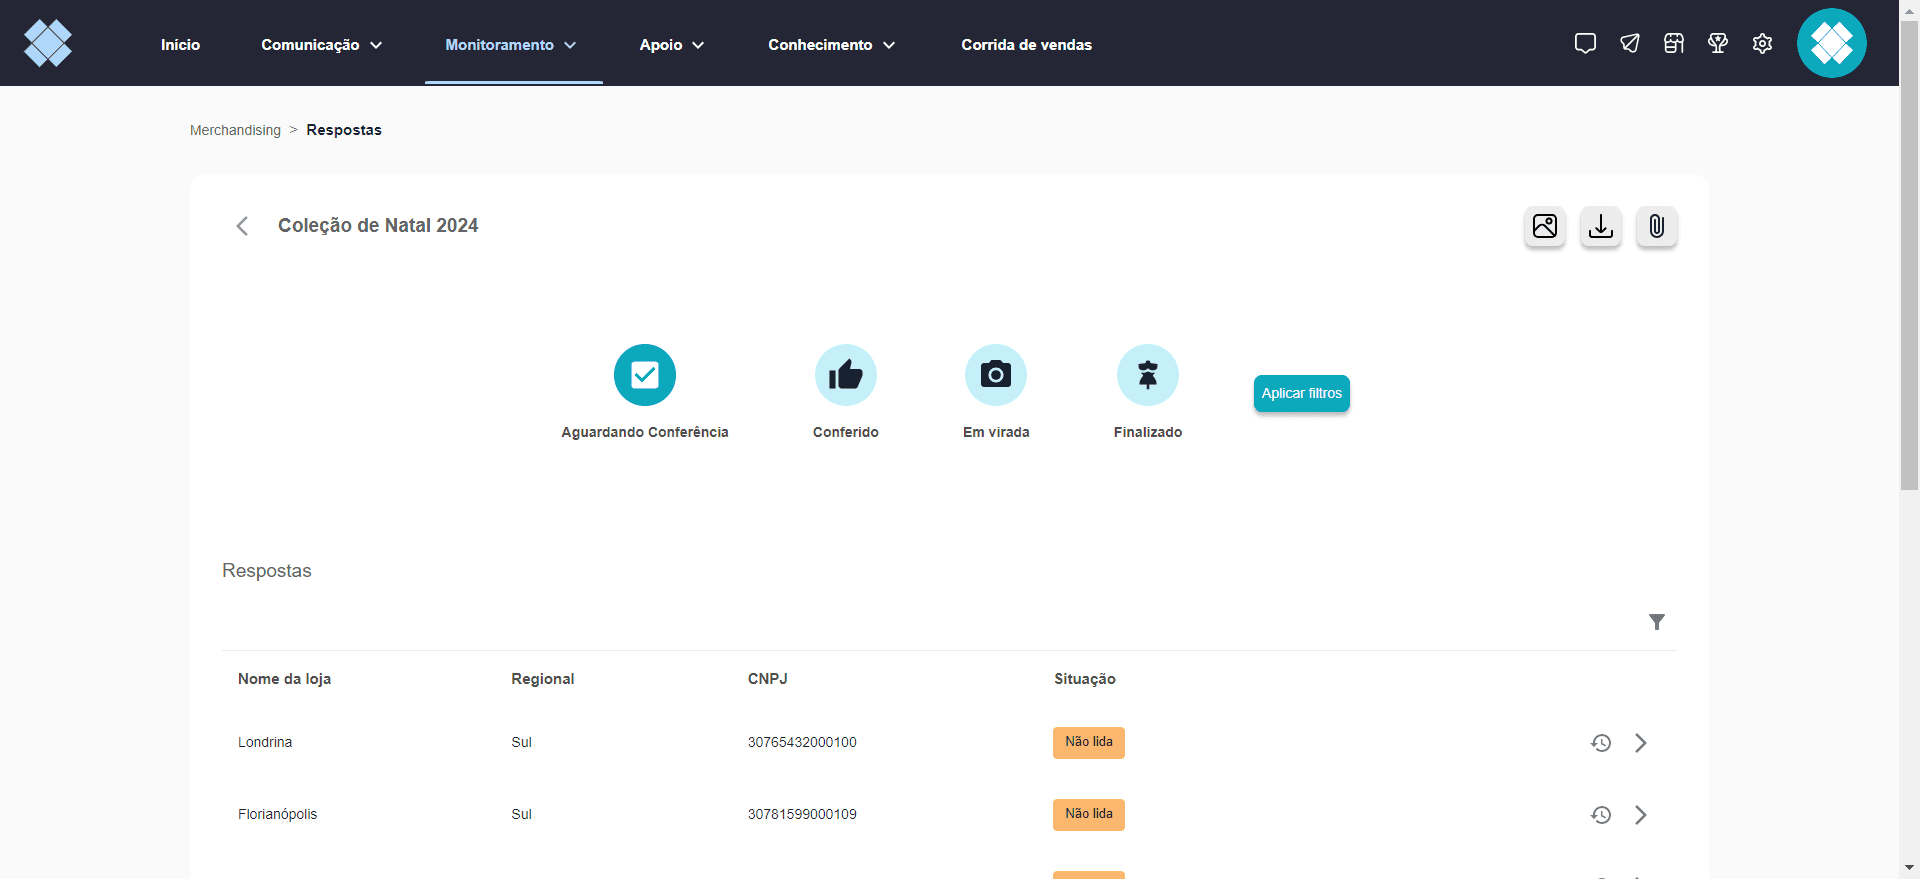Viewport: 1920px width, 879px height.
Task: Go to Início menu item
Action: [x=180, y=45]
